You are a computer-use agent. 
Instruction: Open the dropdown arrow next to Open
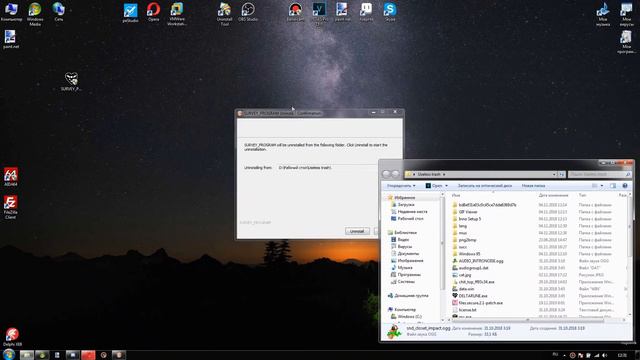pos(446,186)
